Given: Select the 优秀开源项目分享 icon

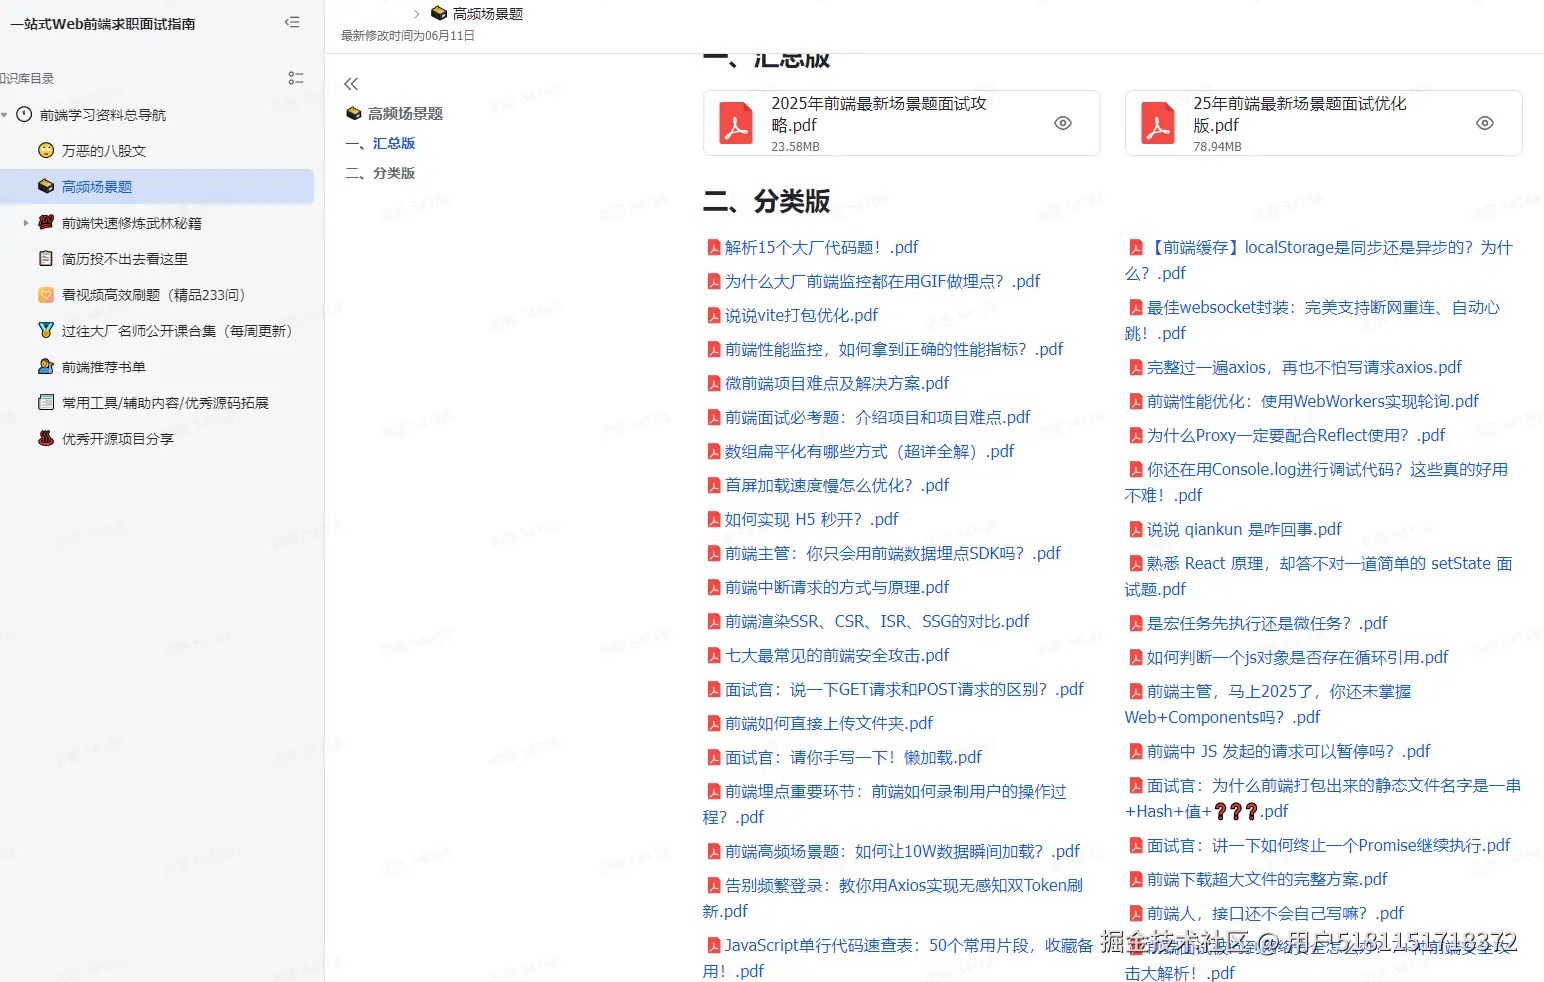Looking at the screenshot, I should tap(46, 438).
